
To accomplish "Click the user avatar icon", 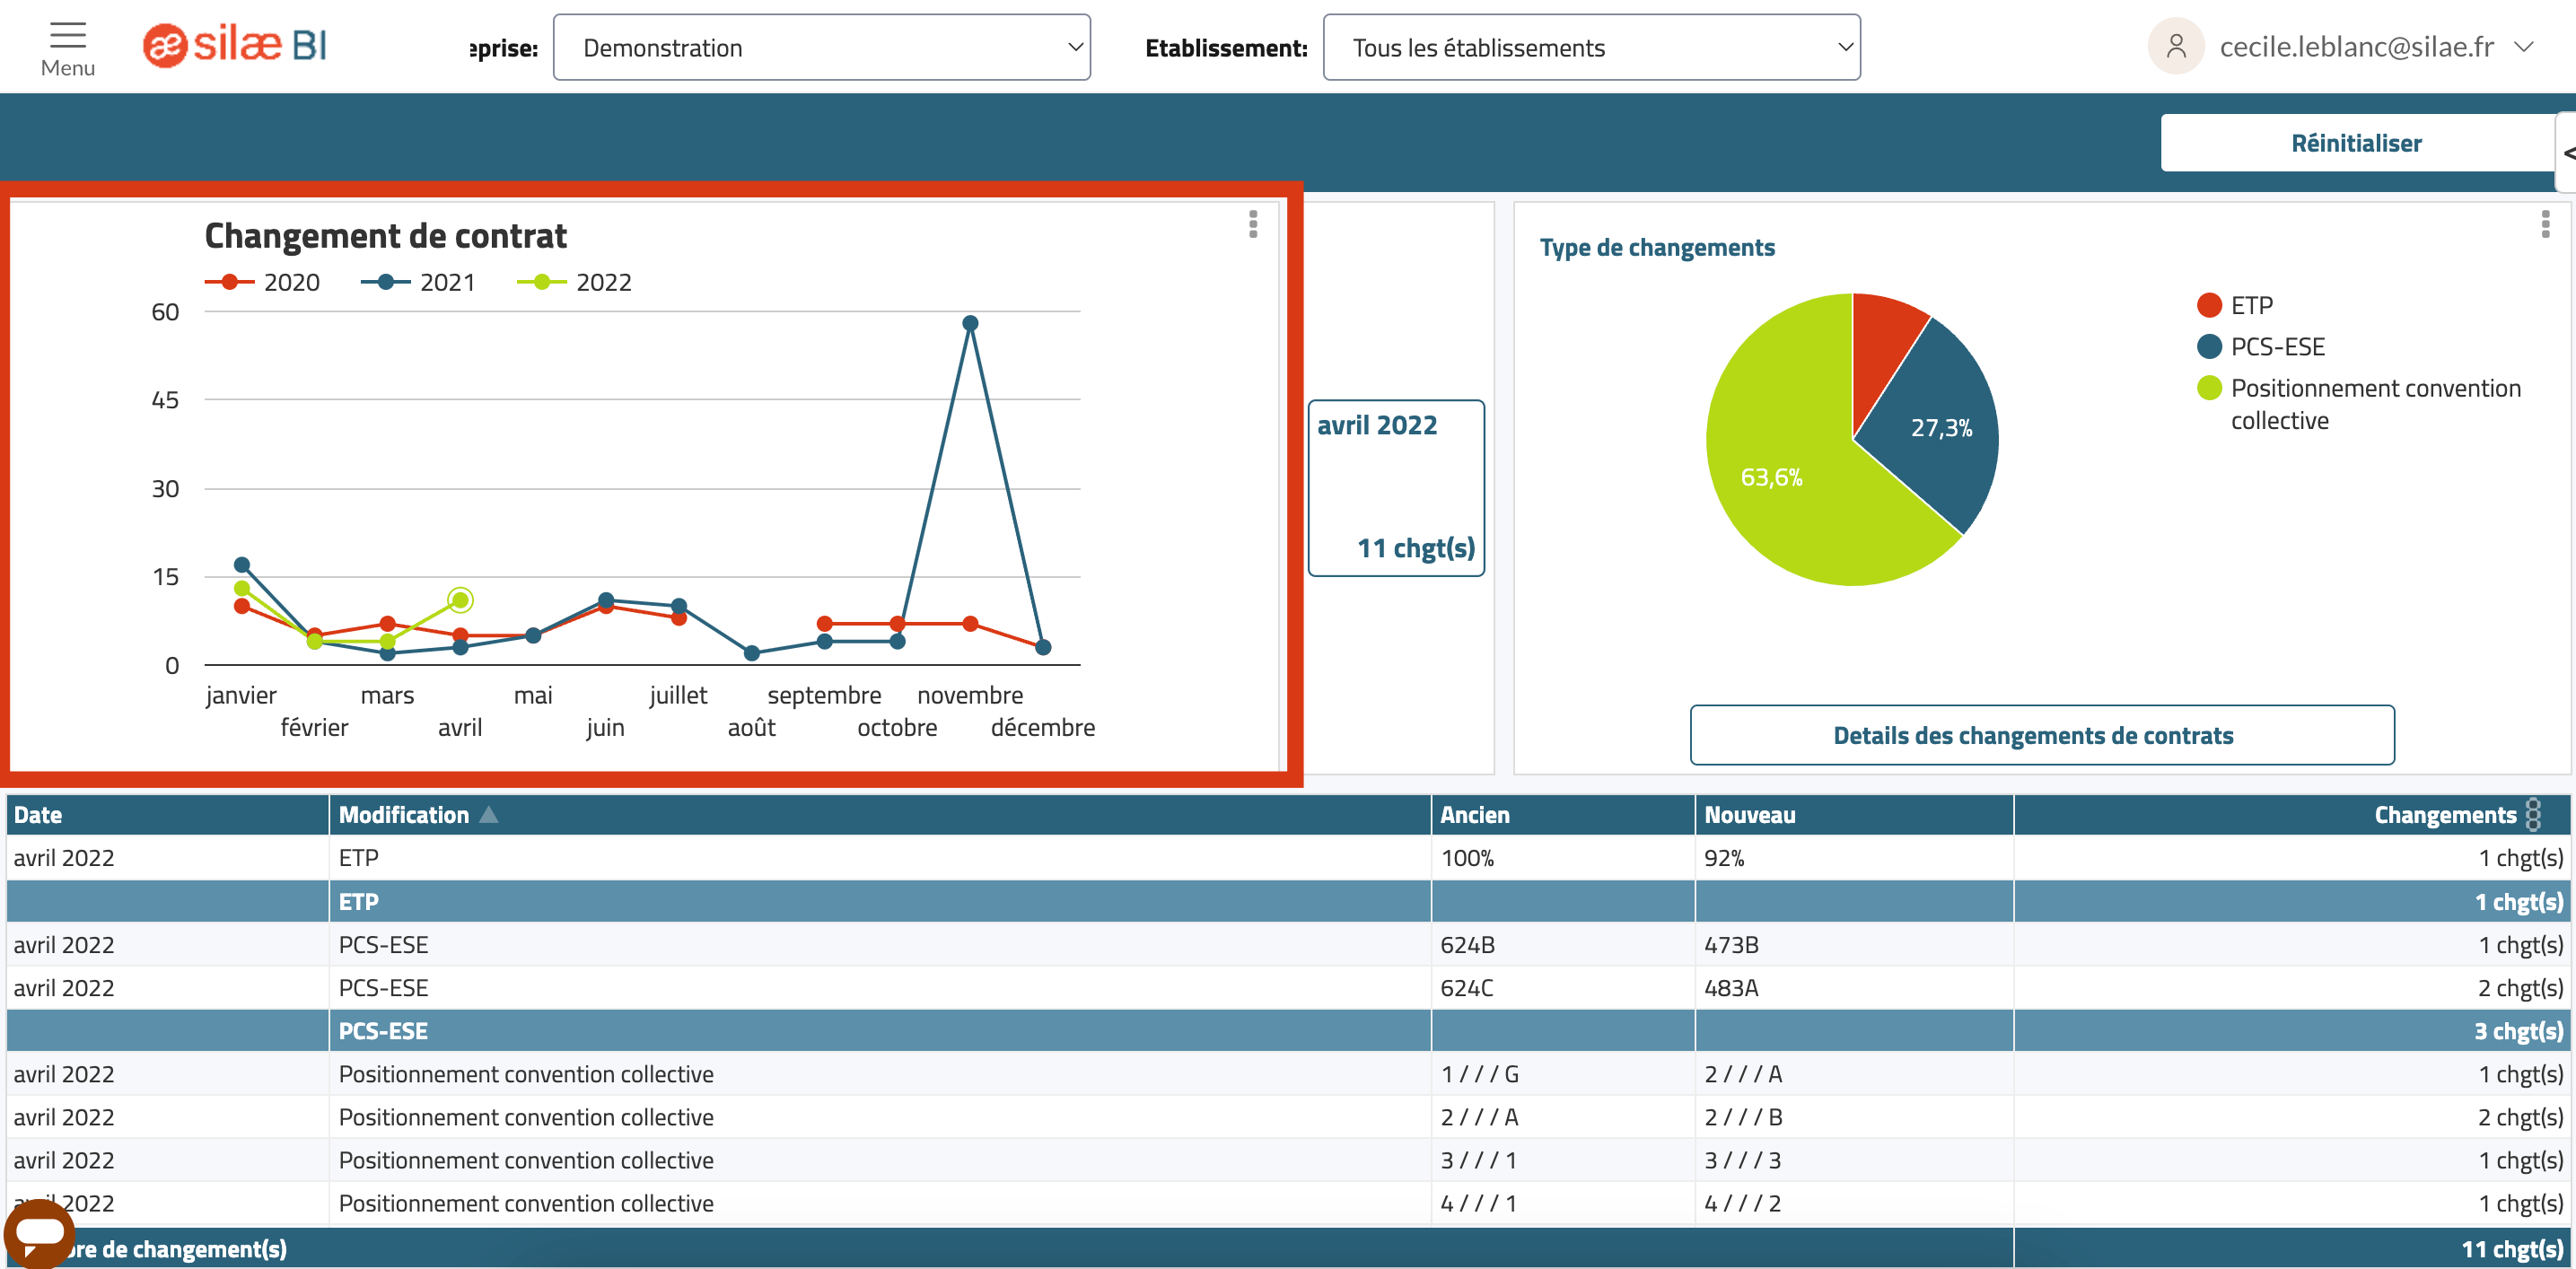I will pos(2175,46).
